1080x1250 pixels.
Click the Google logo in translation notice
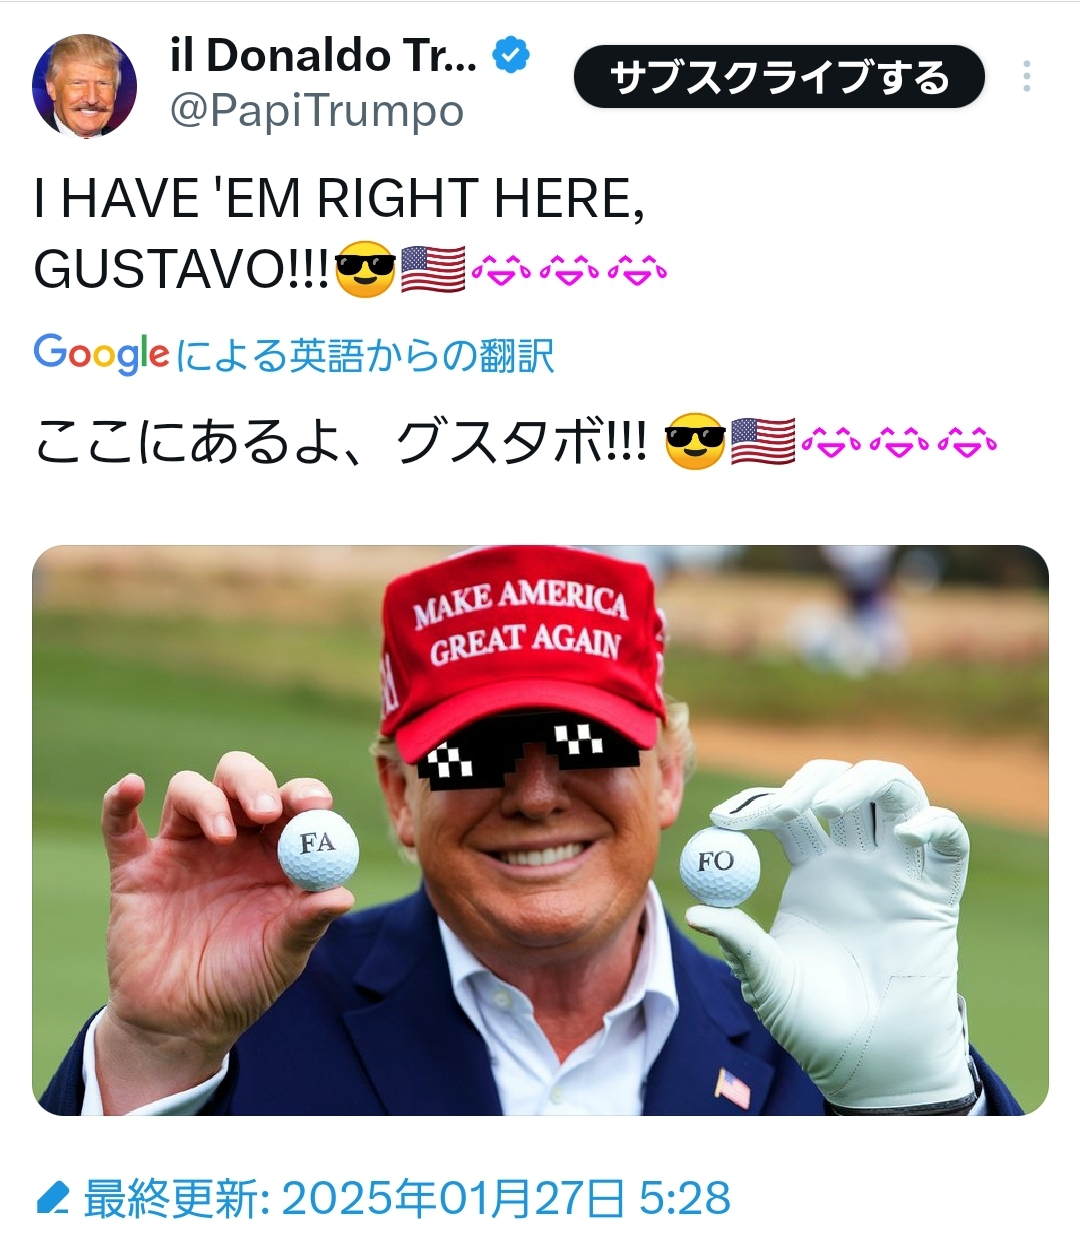(101, 354)
